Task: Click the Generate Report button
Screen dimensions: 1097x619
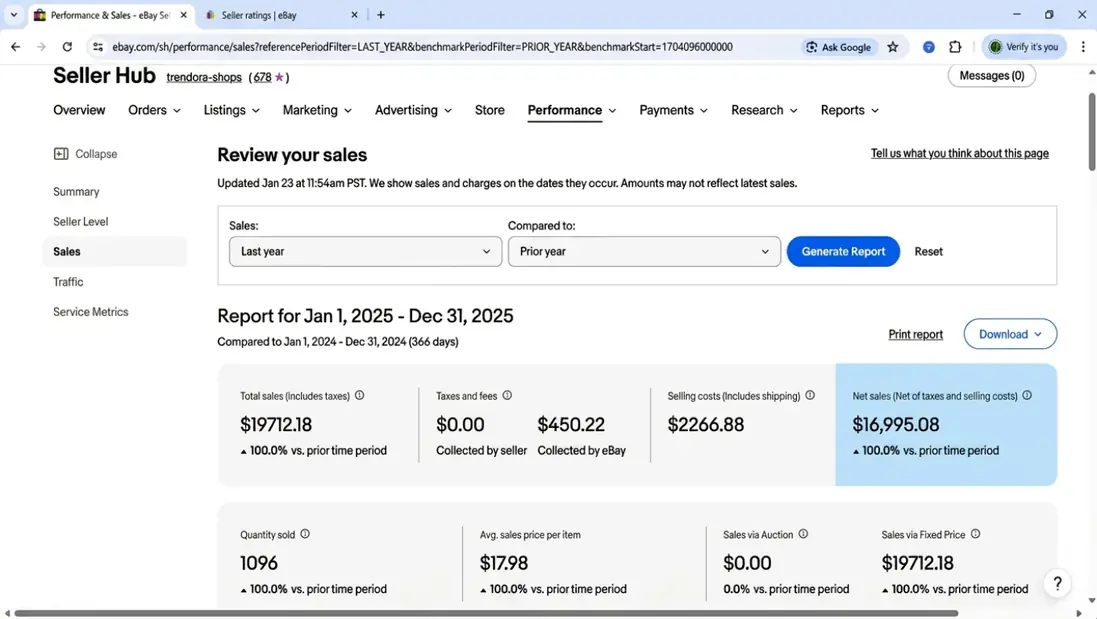Action: coord(843,251)
